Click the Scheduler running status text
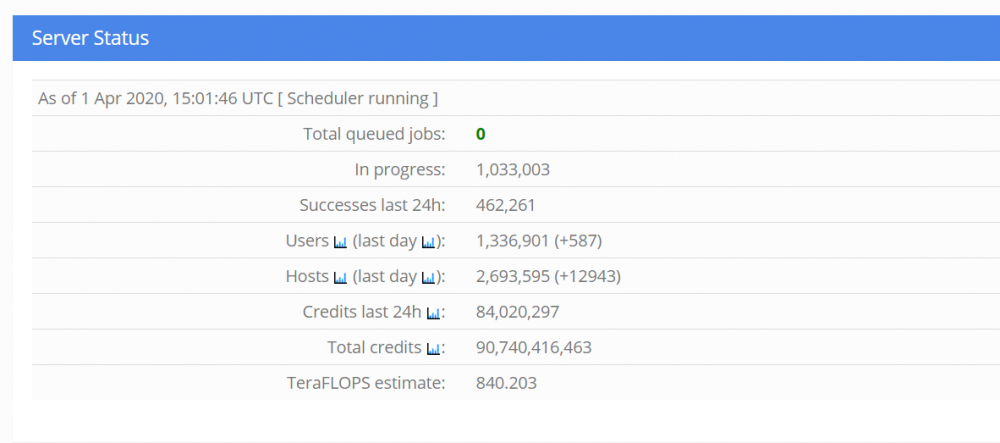Image resolution: width=1000 pixels, height=443 pixels. [358, 99]
